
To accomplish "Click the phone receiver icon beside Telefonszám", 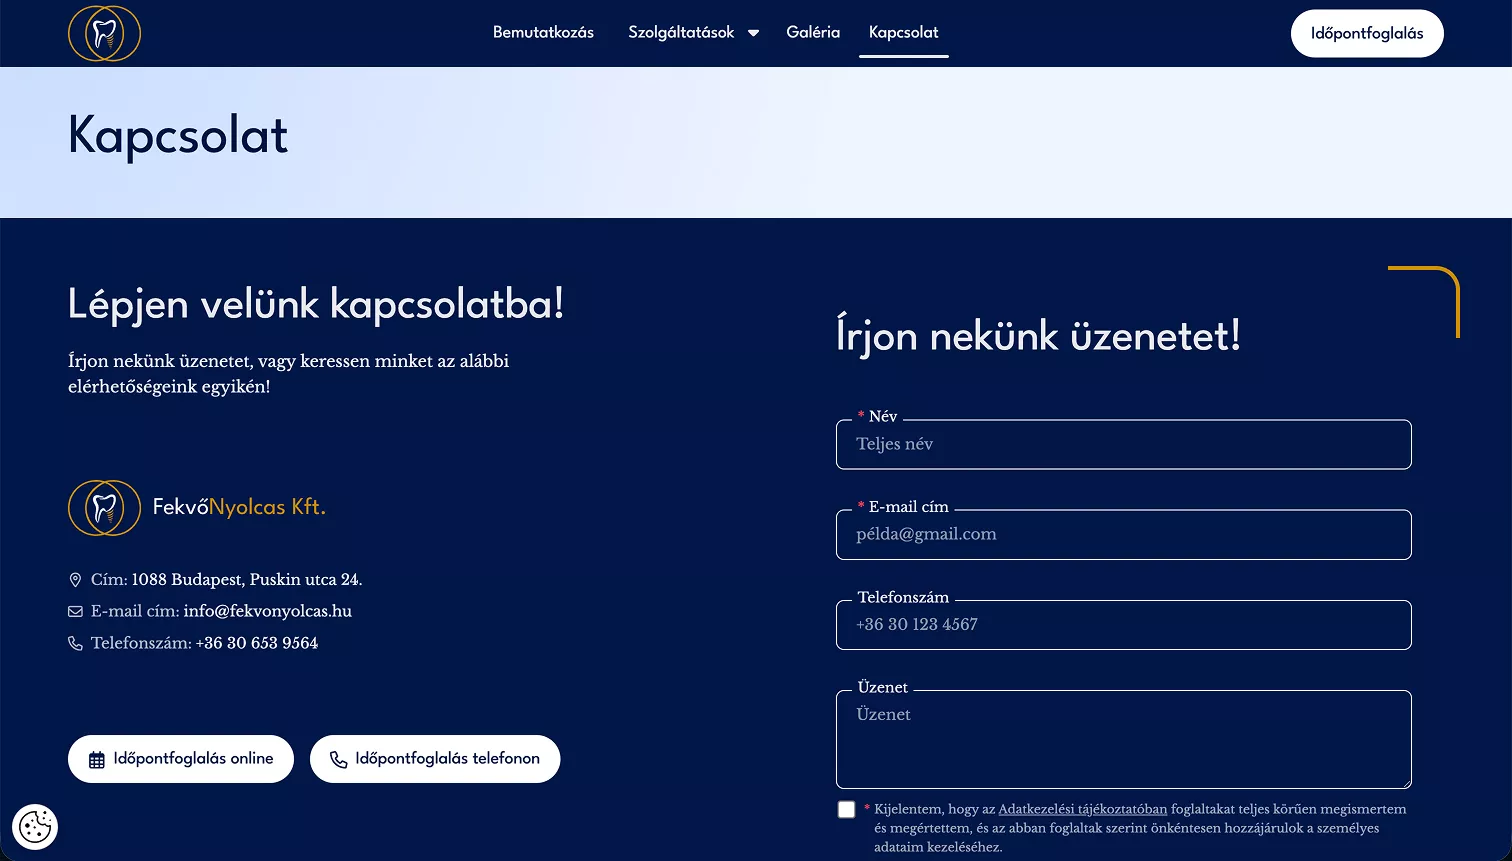I will 76,643.
